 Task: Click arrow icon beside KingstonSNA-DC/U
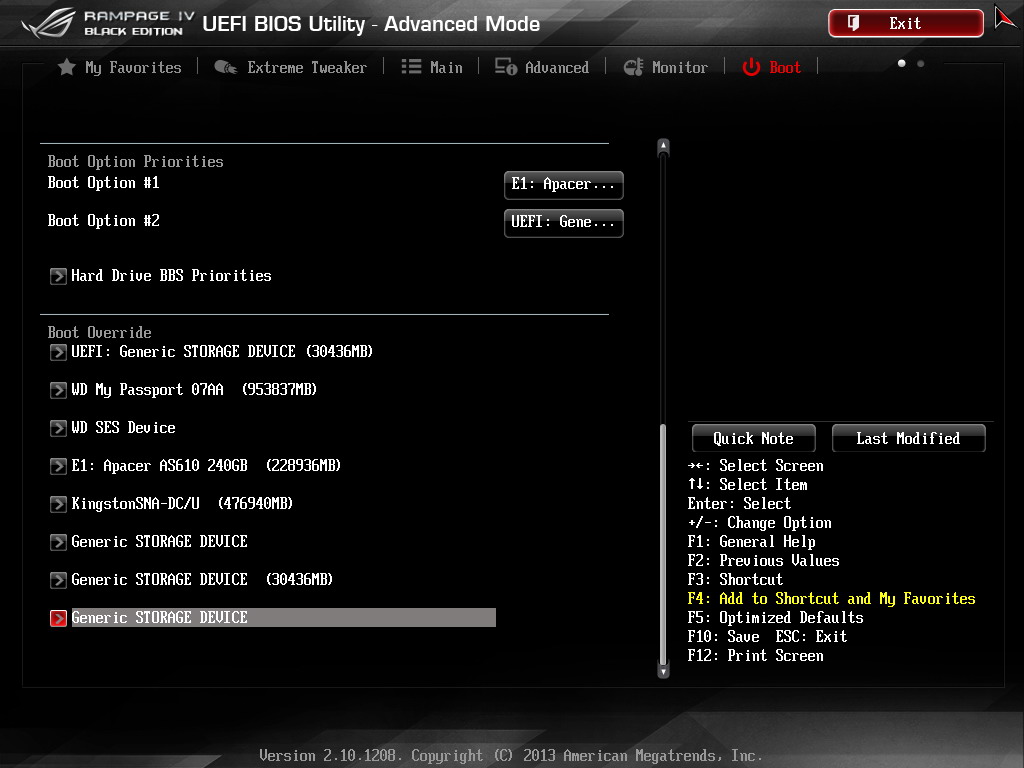coord(58,504)
